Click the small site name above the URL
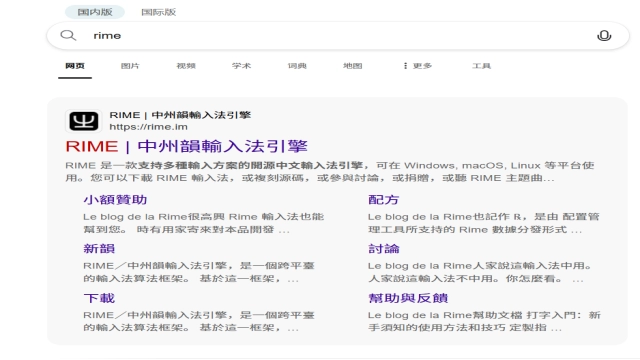 pyautogui.click(x=180, y=115)
